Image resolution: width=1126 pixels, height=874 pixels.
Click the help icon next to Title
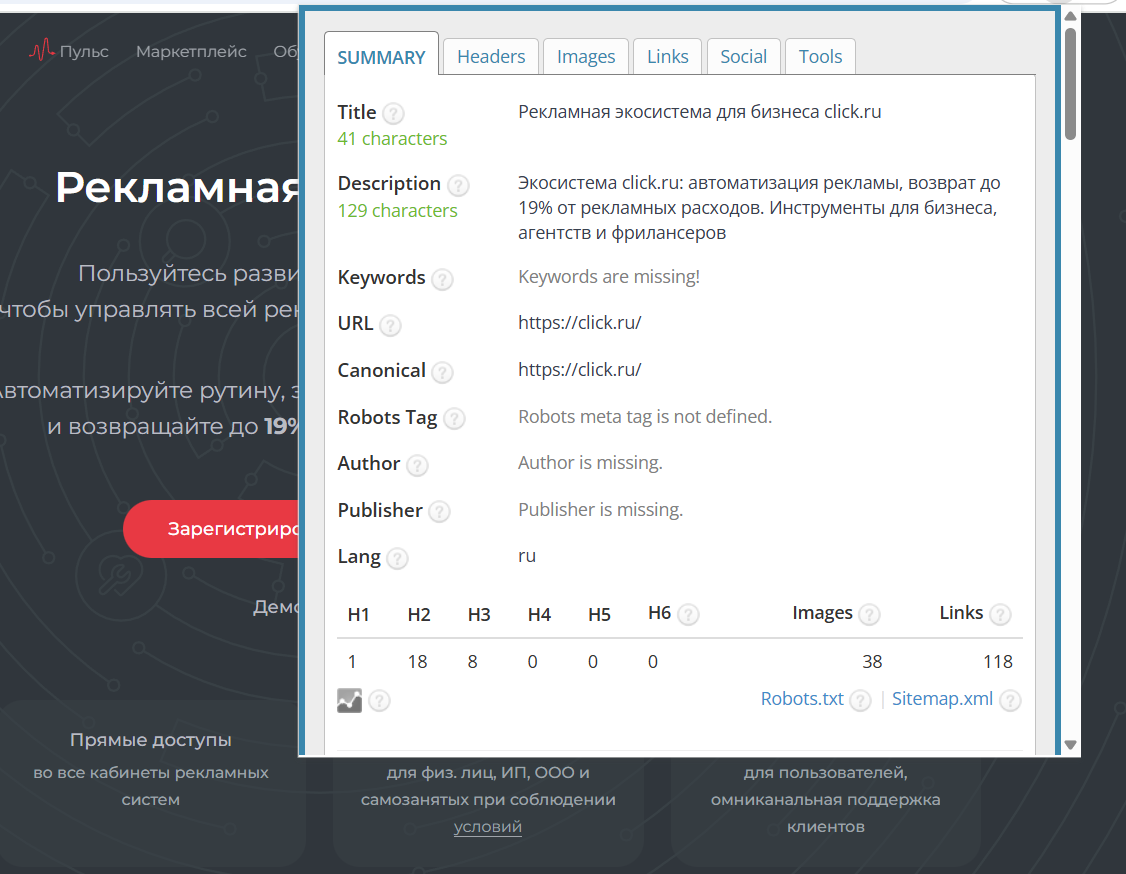394,114
